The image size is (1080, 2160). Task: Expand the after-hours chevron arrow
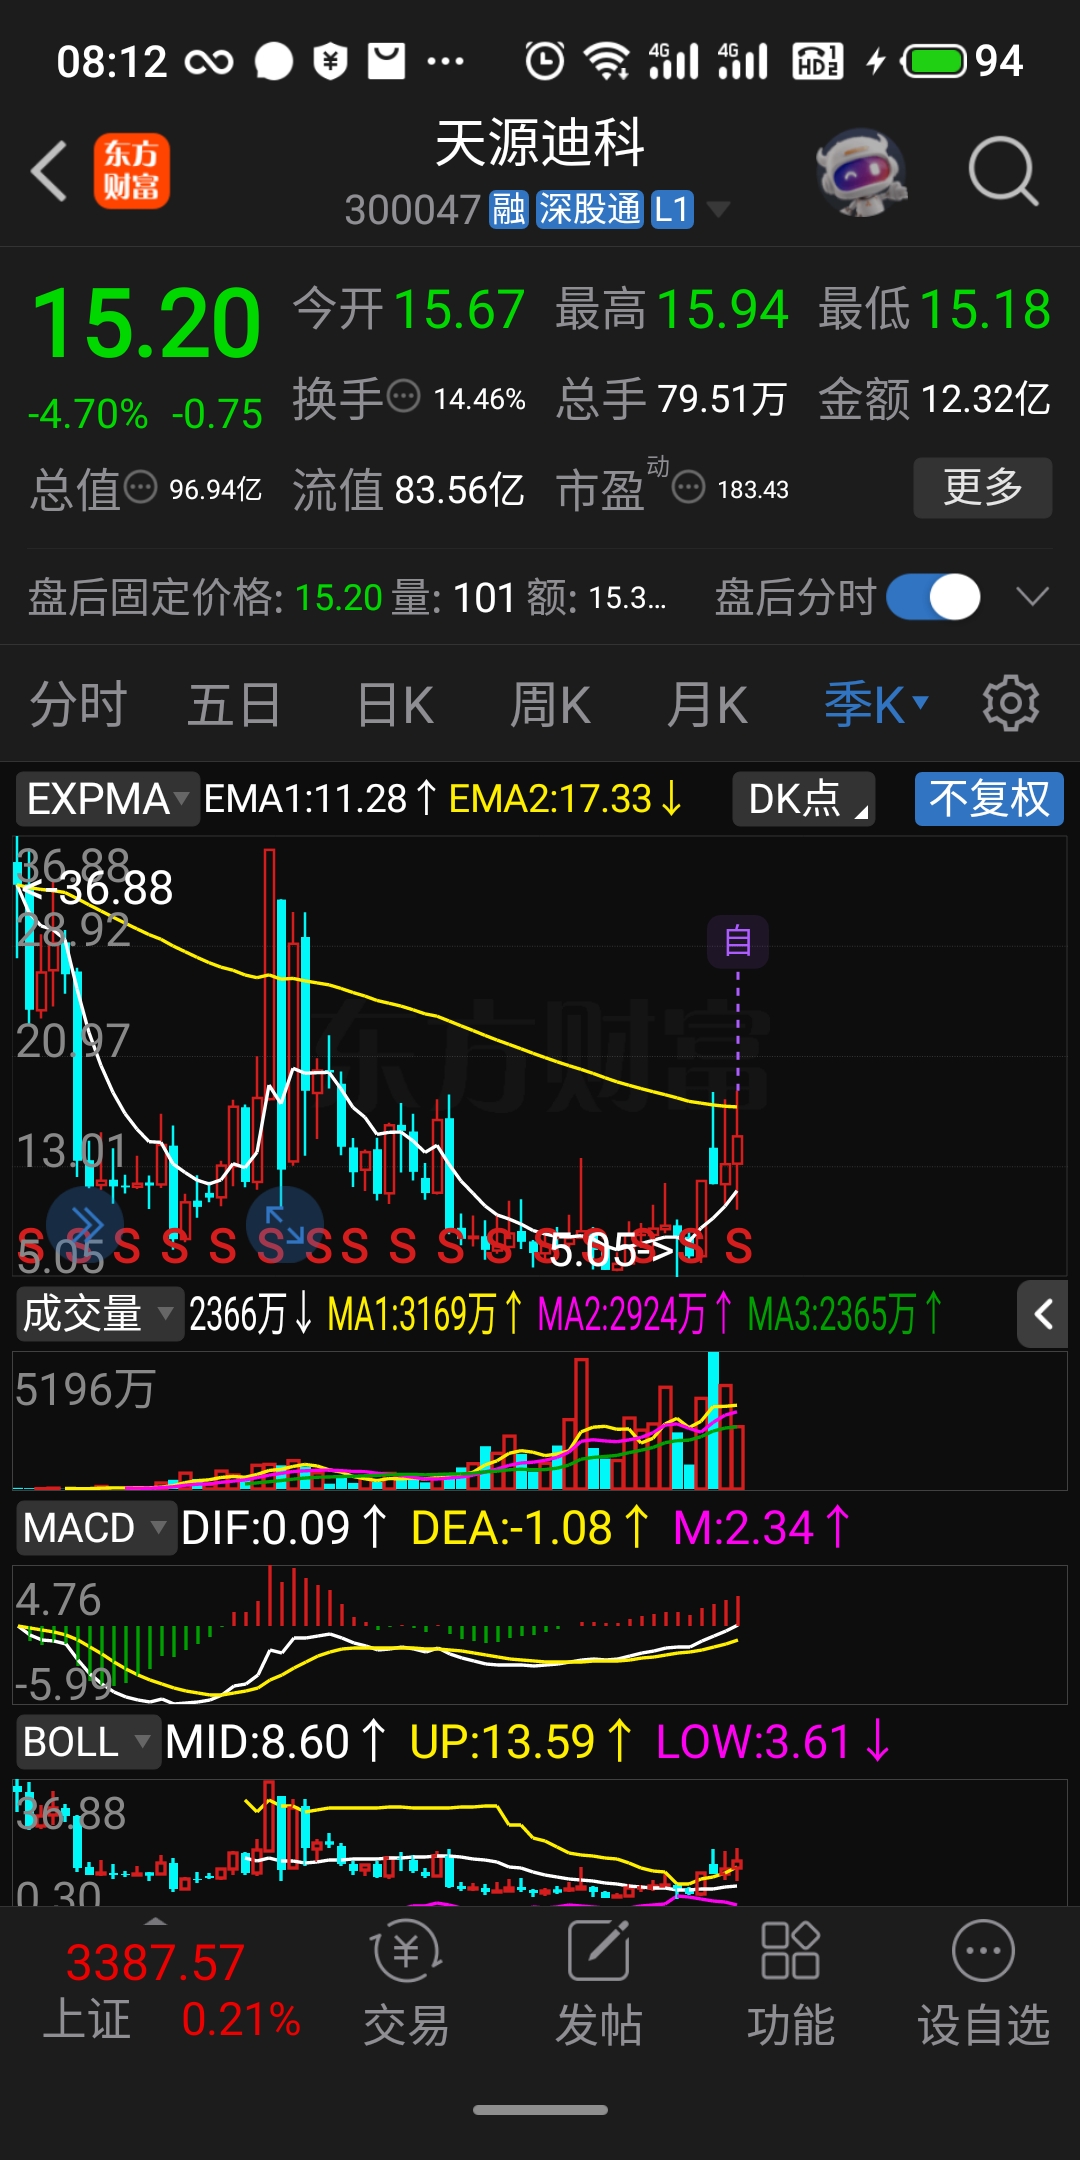[x=1032, y=597]
